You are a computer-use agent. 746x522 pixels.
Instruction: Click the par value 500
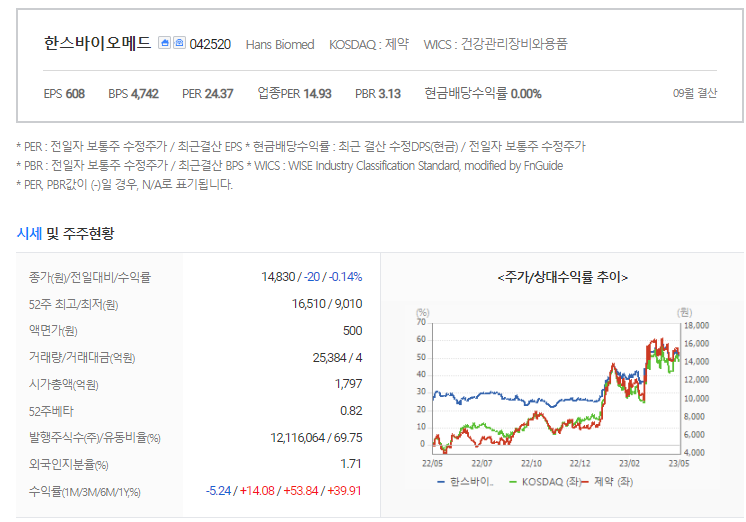click(x=353, y=331)
